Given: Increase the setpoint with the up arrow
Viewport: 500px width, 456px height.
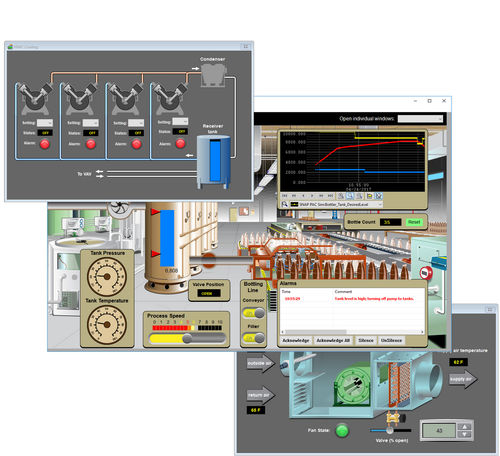Looking at the screenshot, I should [x=464, y=427].
